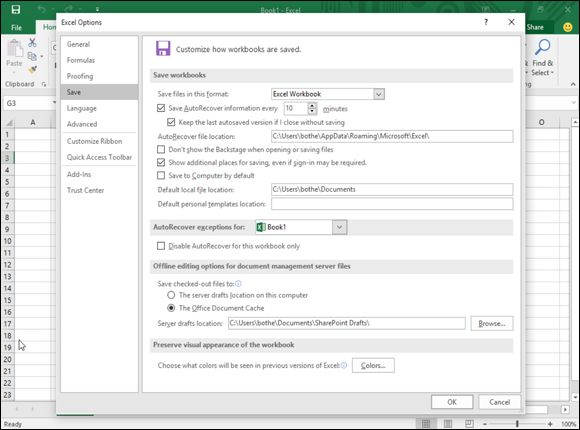
Task: Increase AutoRecover minutes with the up spinner arrow
Action: click(312, 105)
